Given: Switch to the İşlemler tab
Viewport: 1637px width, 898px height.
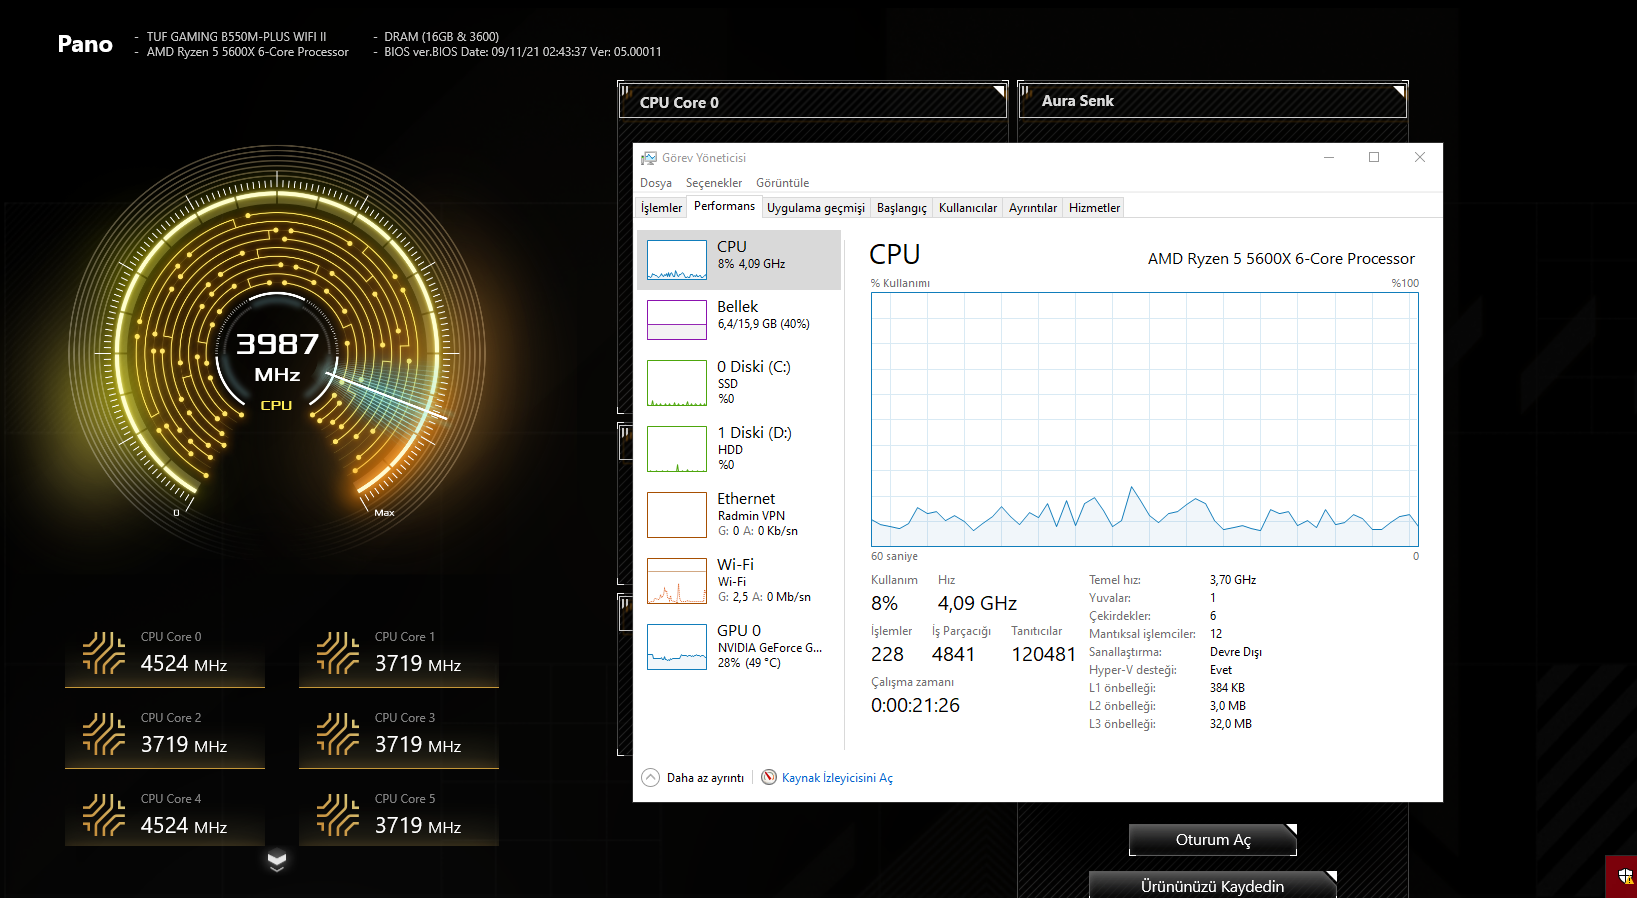Looking at the screenshot, I should [x=662, y=208].
